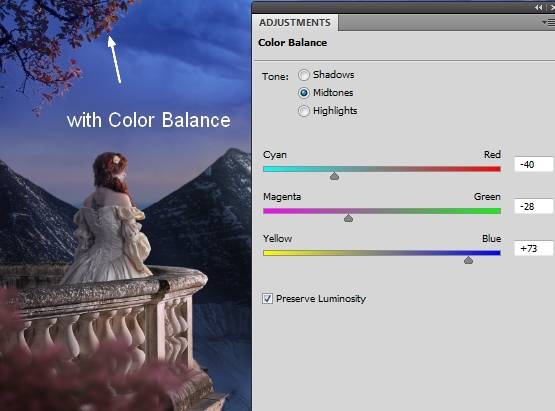The height and width of the screenshot is (411, 555).
Task: Click the Yellow-Blue slider handle
Action: click(468, 260)
